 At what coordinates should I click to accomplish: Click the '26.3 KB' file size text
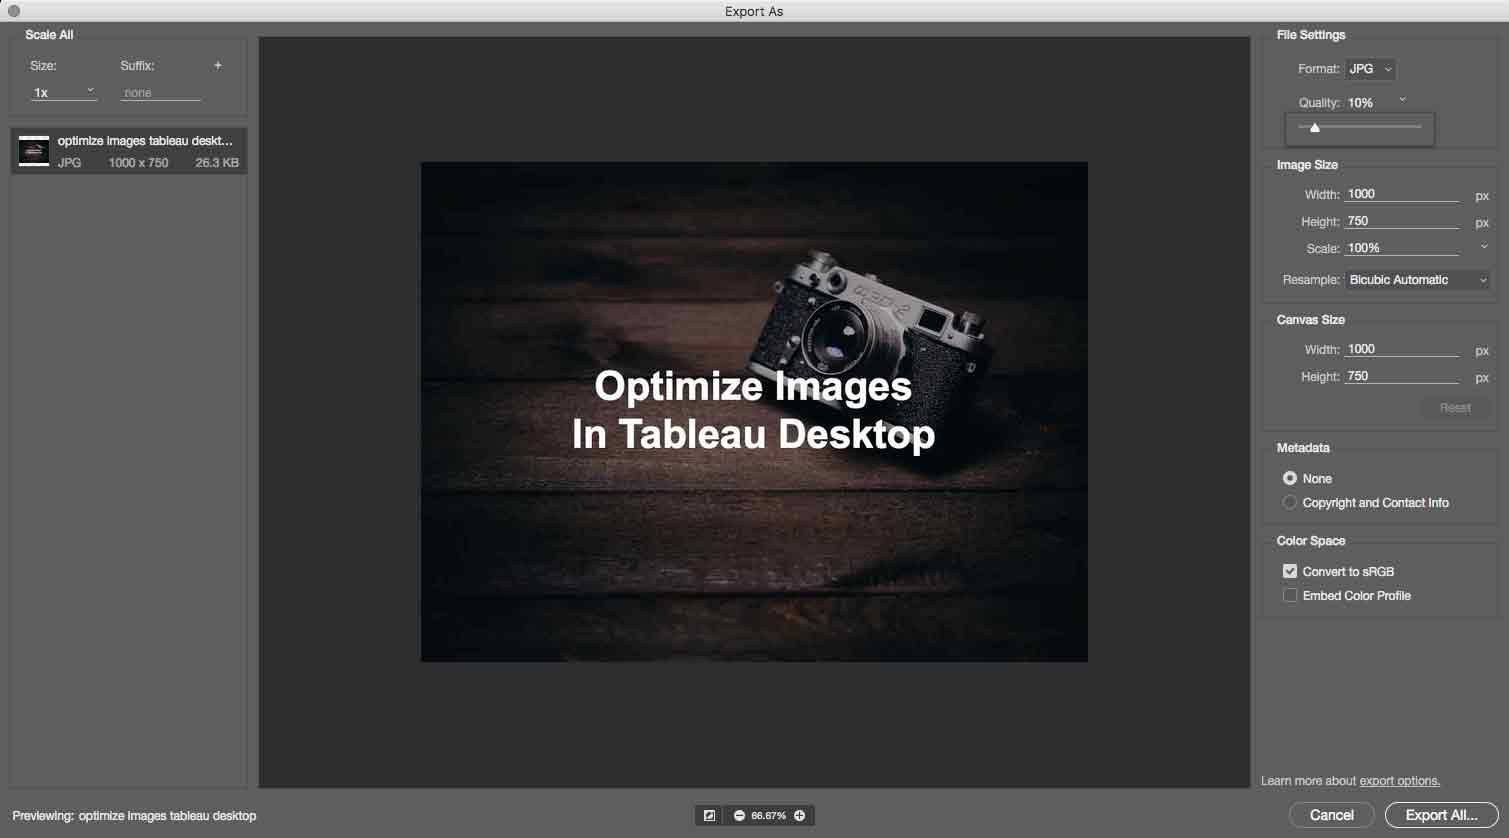(217, 162)
